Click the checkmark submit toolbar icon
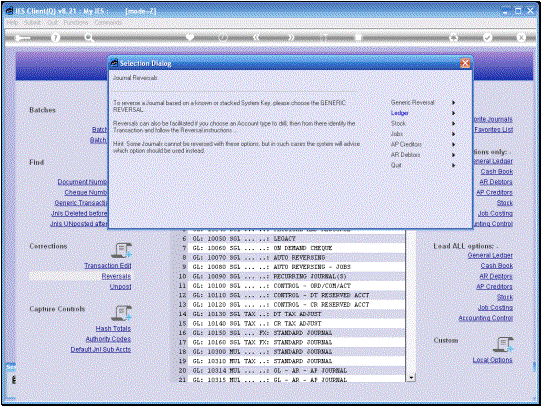The image size is (541, 406). pos(488,38)
